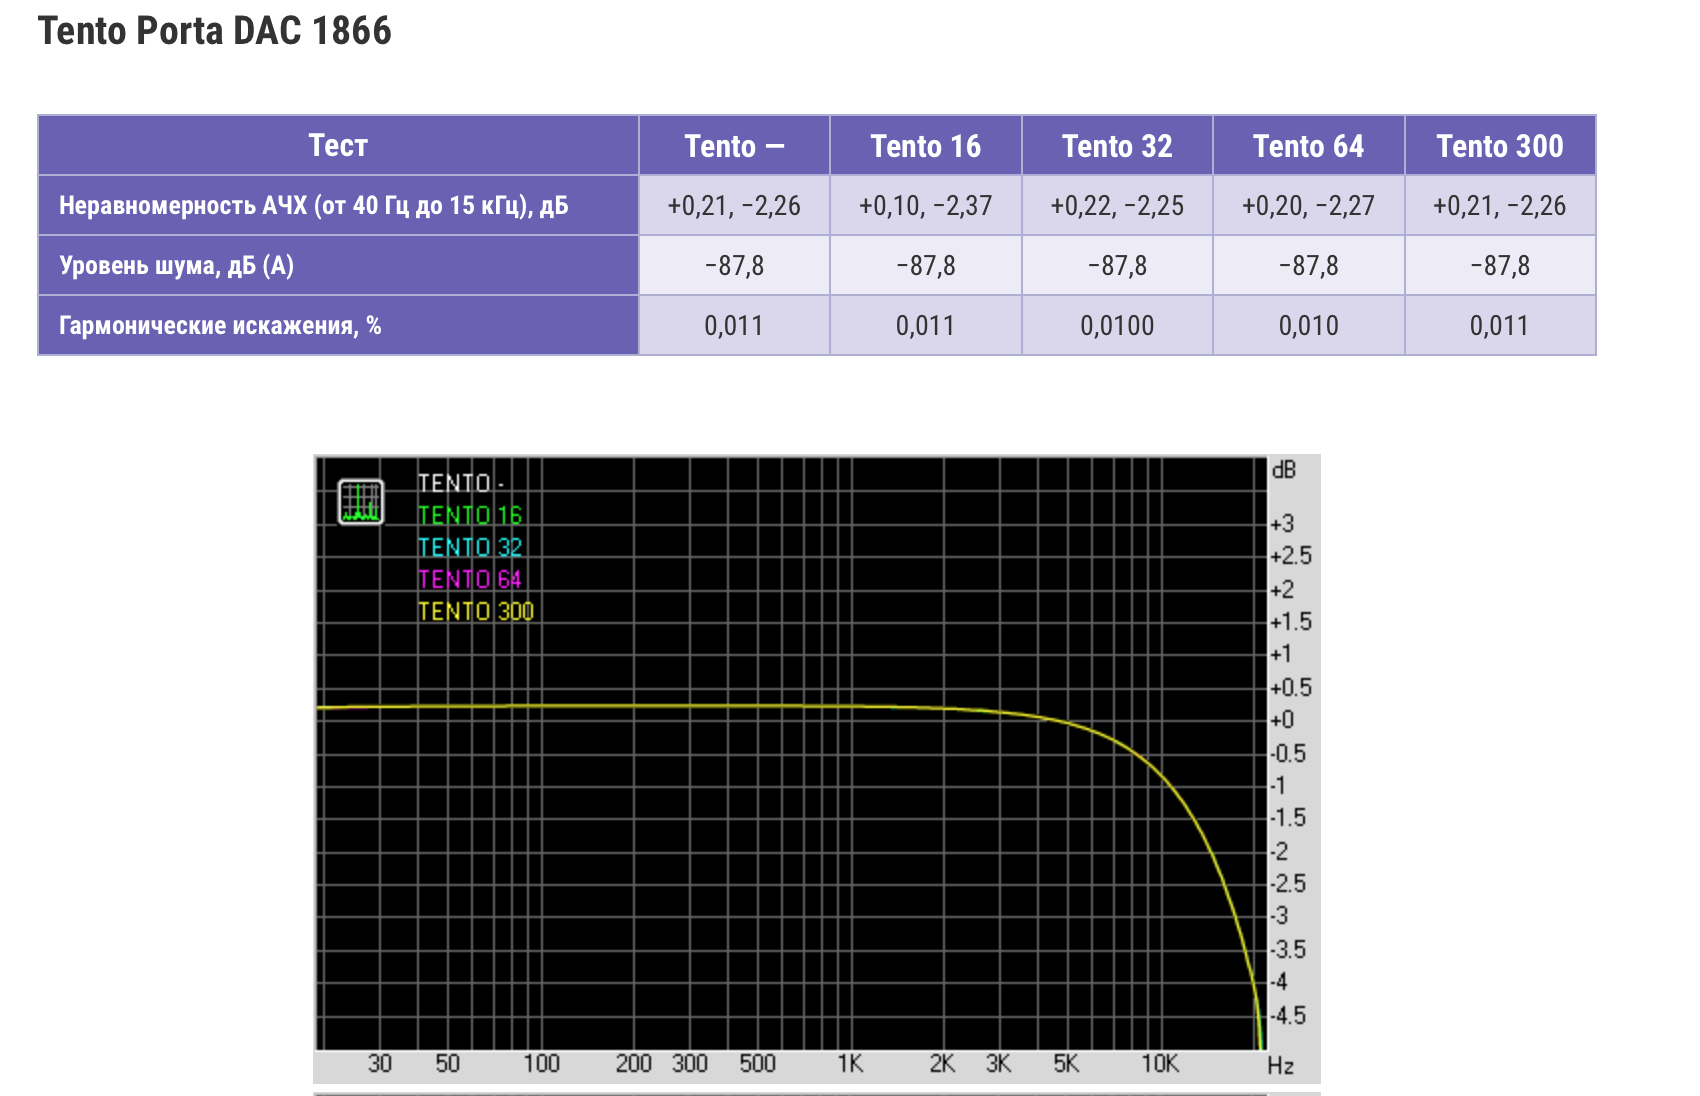1700x1096 pixels.
Task: Click the "10K" frequency axis label
Action: (1160, 1064)
